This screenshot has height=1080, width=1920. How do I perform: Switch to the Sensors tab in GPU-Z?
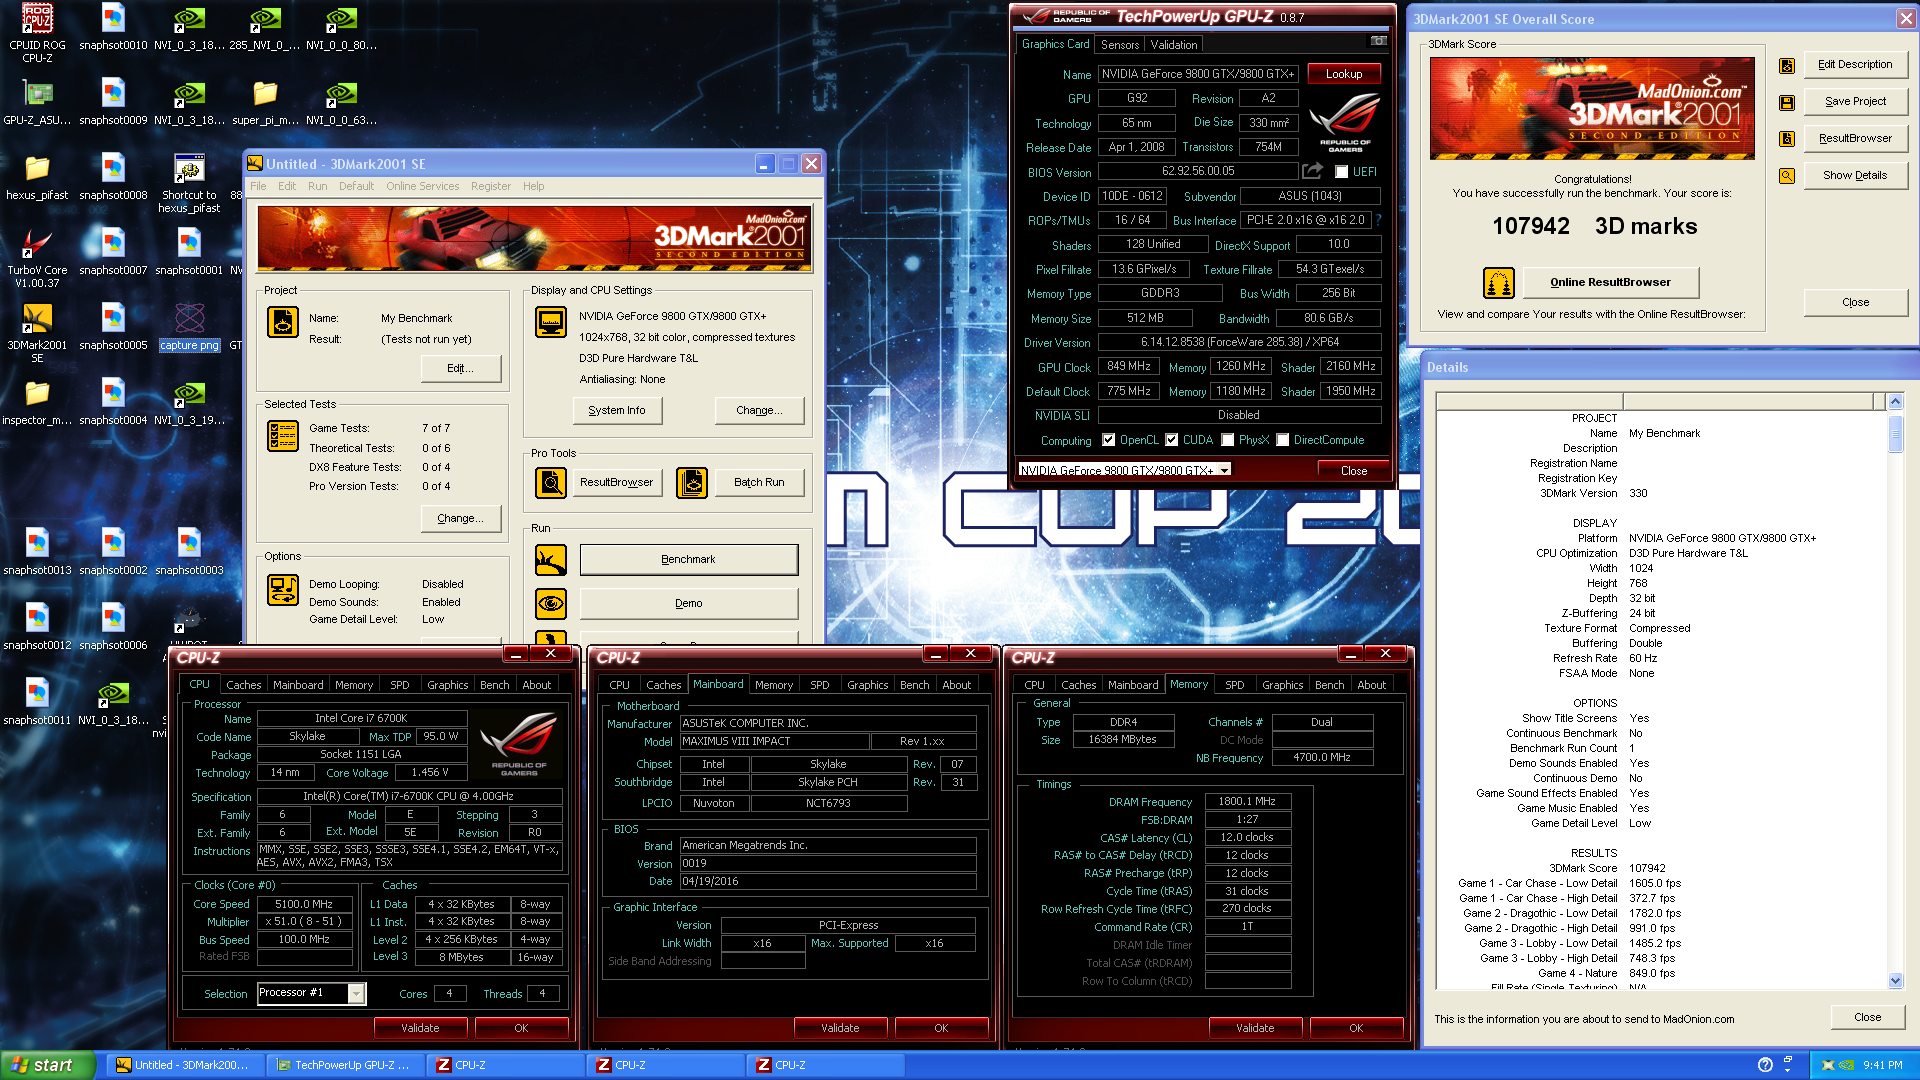1120,45
